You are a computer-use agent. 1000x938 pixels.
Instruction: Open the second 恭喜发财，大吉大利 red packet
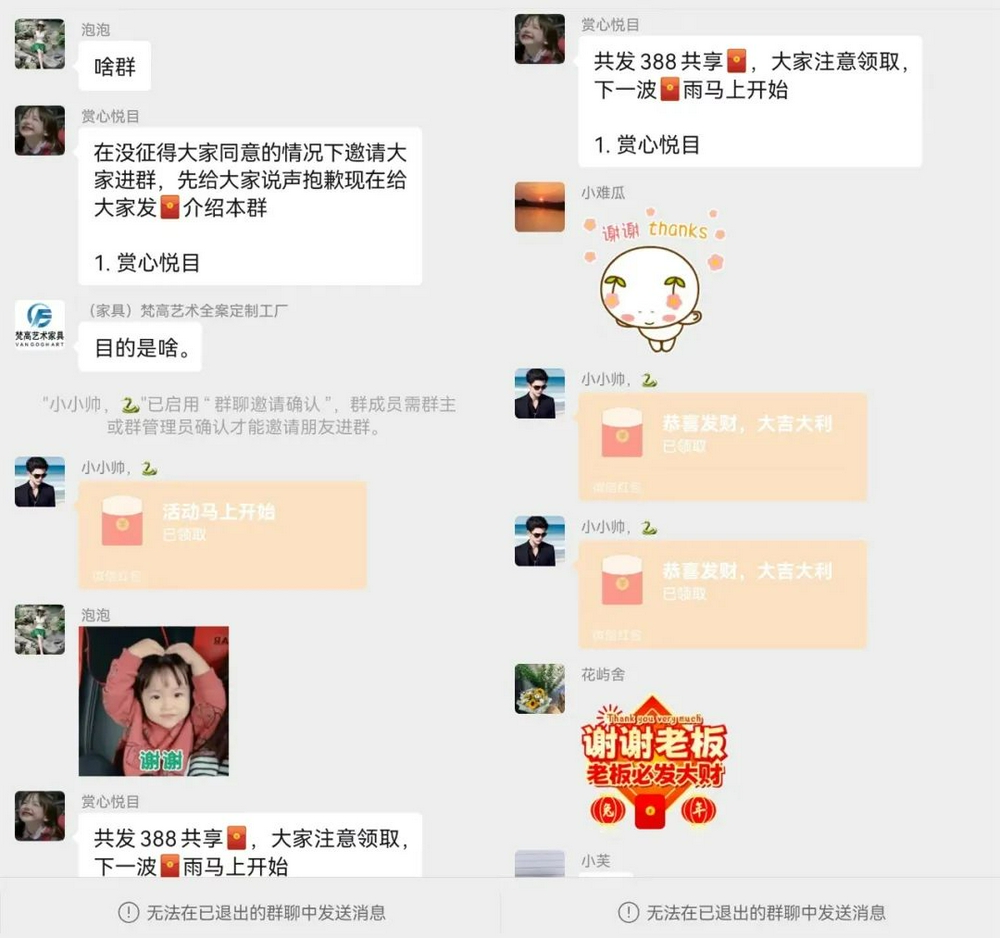point(723,594)
